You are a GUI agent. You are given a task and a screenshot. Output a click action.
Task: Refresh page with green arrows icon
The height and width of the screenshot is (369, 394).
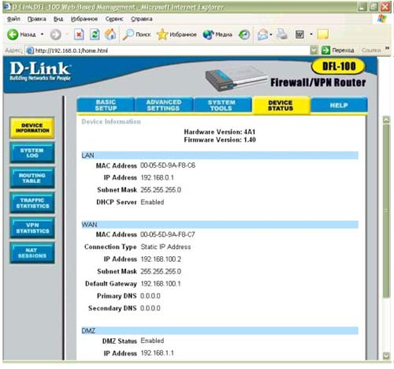tap(95, 34)
